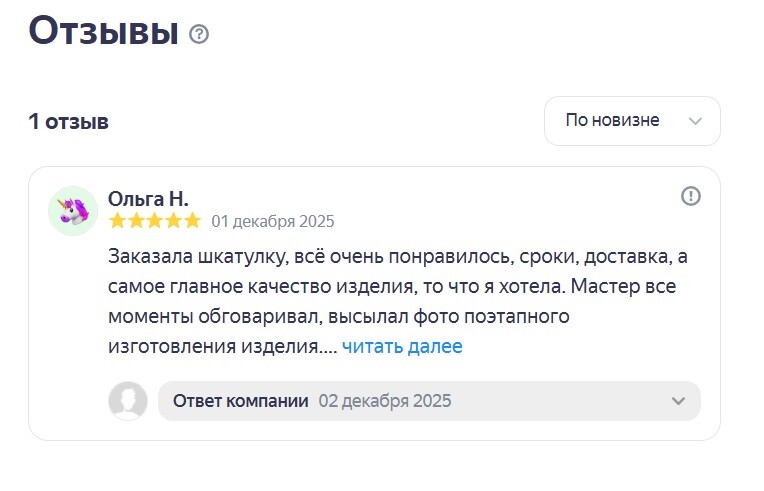This screenshot has height=491, width=764.
Task: Click the review text about the шкатулку
Action: [398, 286]
